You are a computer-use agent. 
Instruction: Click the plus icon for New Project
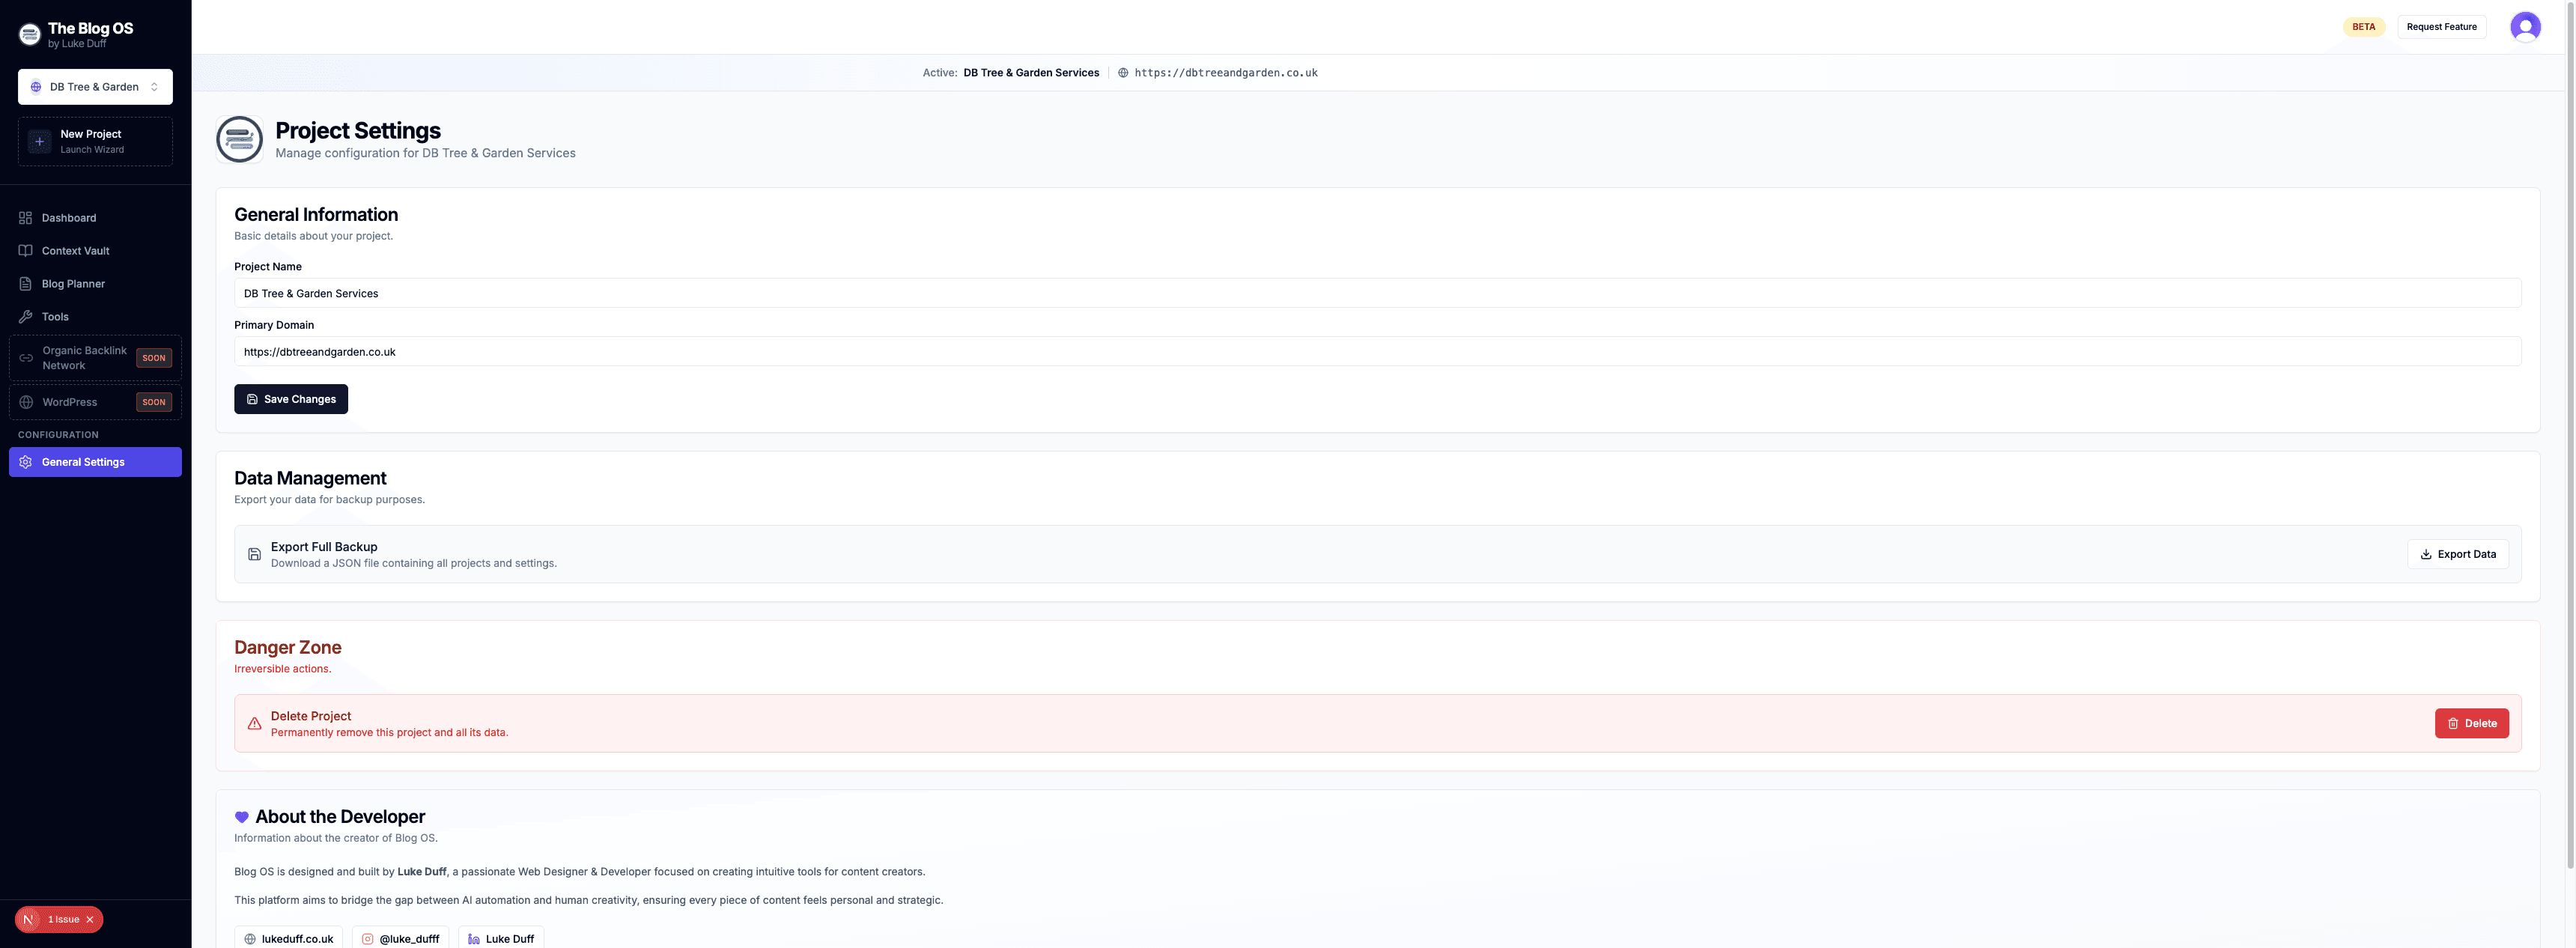pyautogui.click(x=40, y=141)
